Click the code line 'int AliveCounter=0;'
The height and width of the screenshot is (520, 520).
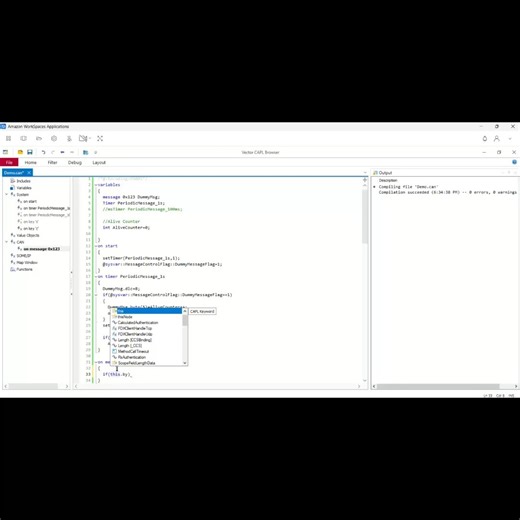(x=126, y=228)
